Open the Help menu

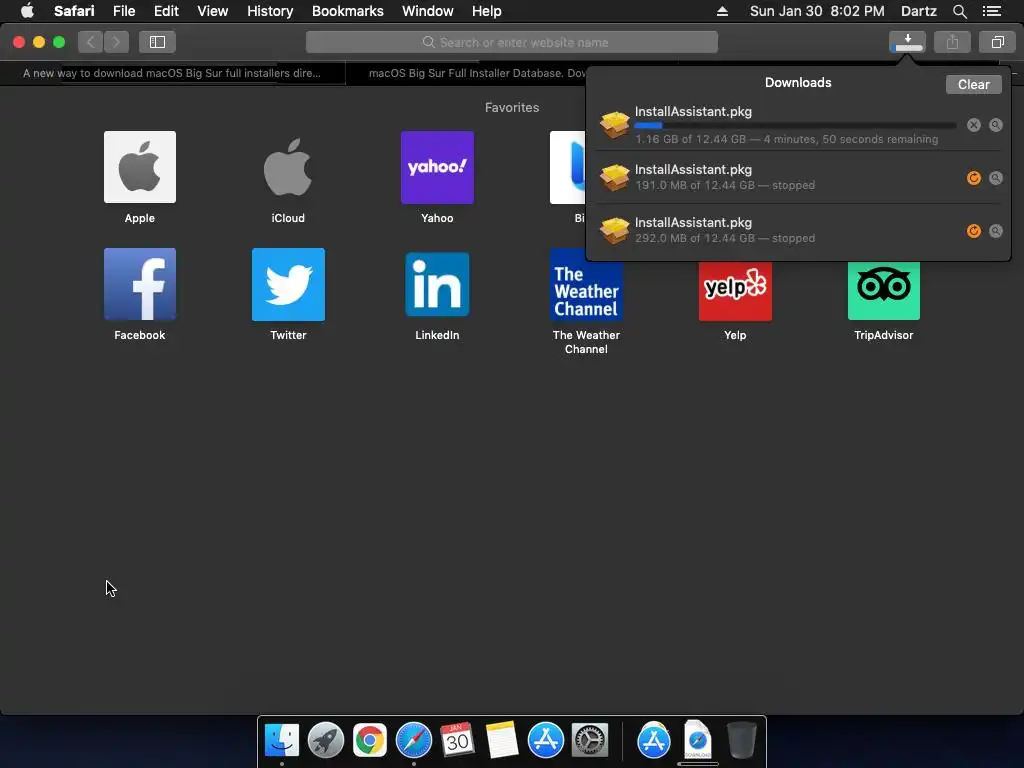click(487, 11)
